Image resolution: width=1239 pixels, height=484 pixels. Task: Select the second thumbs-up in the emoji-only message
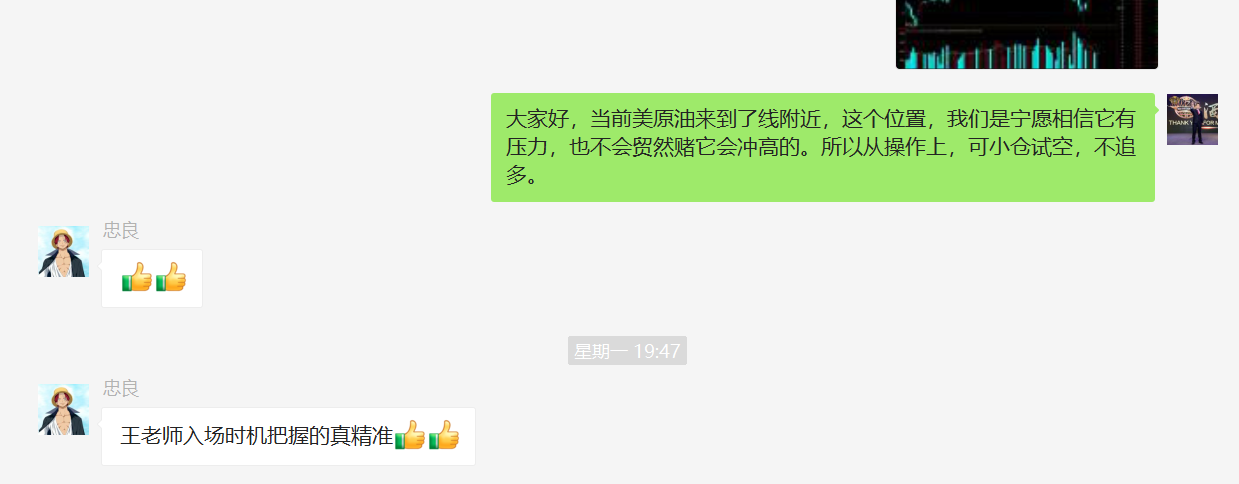[x=170, y=277]
